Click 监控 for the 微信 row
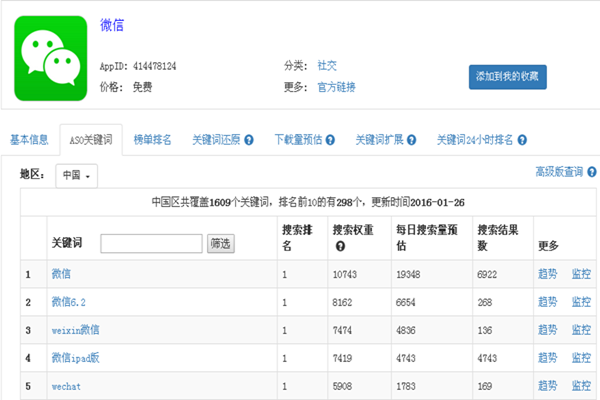The width and height of the screenshot is (600, 400). [581, 274]
